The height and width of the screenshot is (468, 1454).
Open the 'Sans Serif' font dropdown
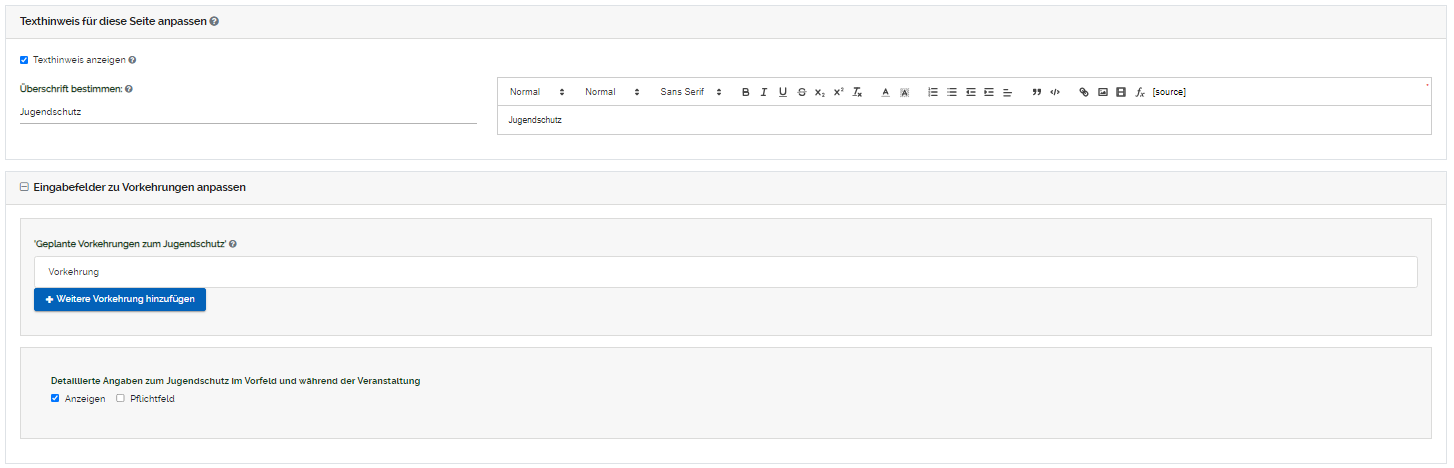pos(690,92)
